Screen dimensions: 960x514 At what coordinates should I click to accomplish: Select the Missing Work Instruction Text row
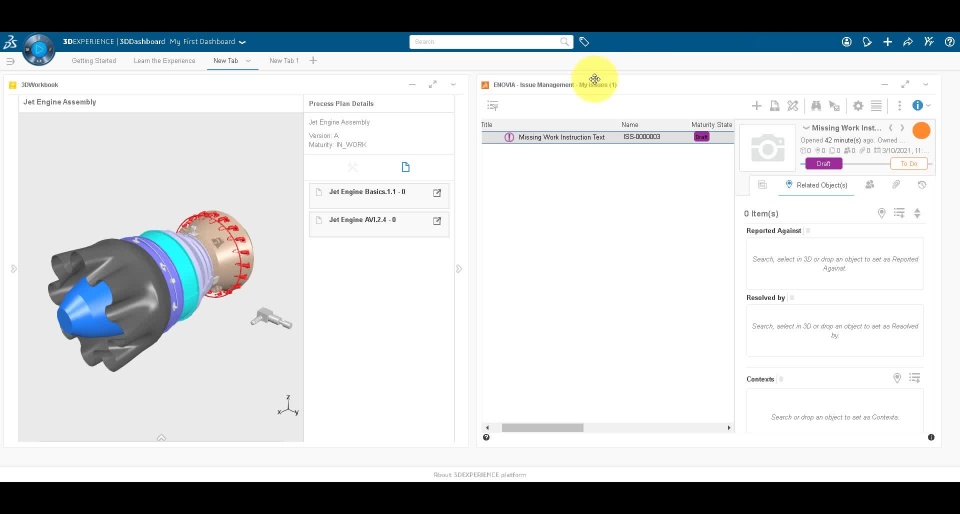607,137
